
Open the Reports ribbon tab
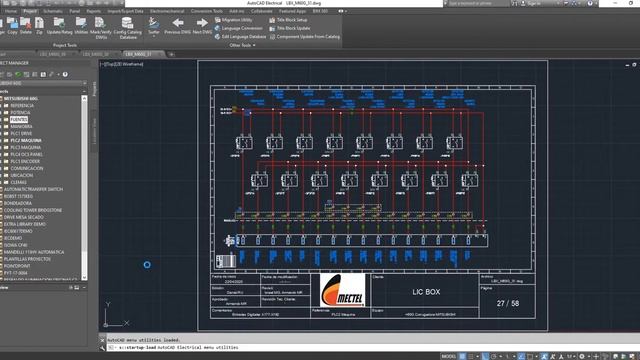point(93,11)
